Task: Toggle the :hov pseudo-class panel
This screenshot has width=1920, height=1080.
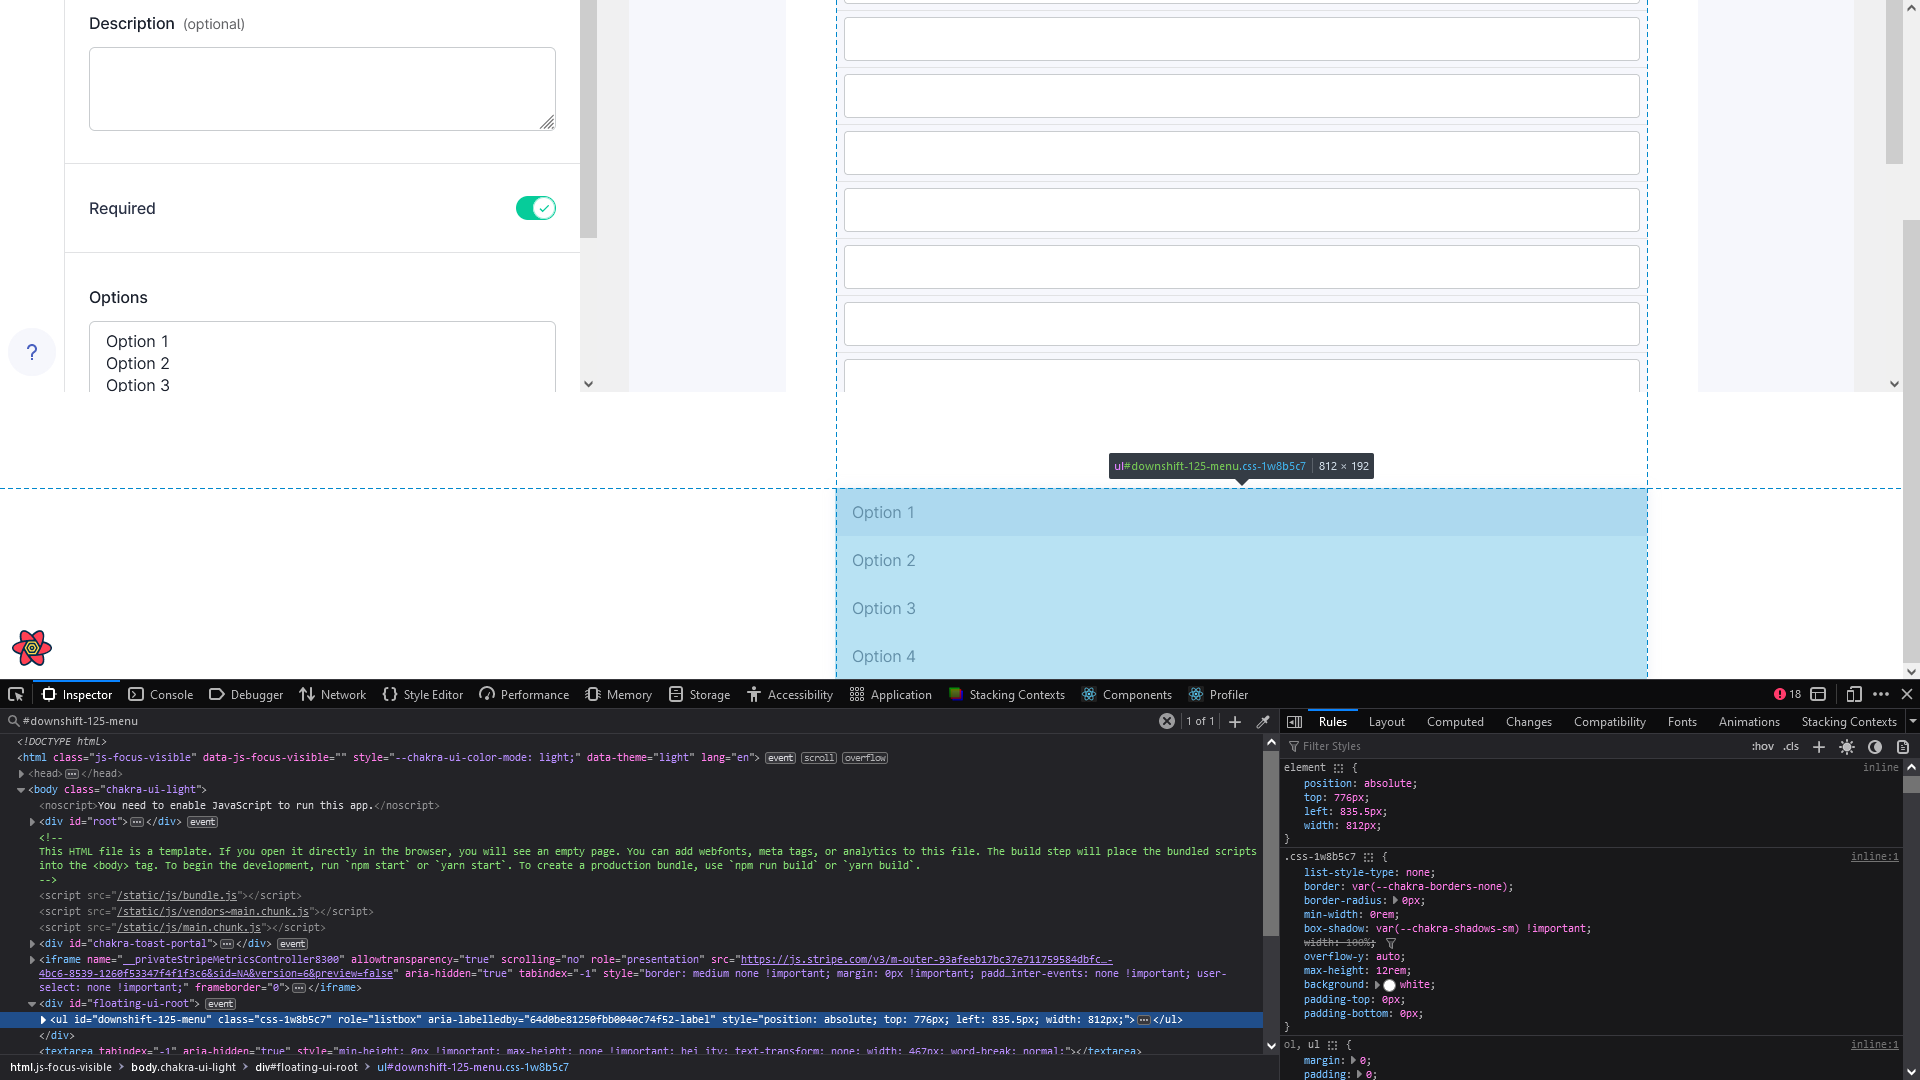Action: pos(1763,746)
